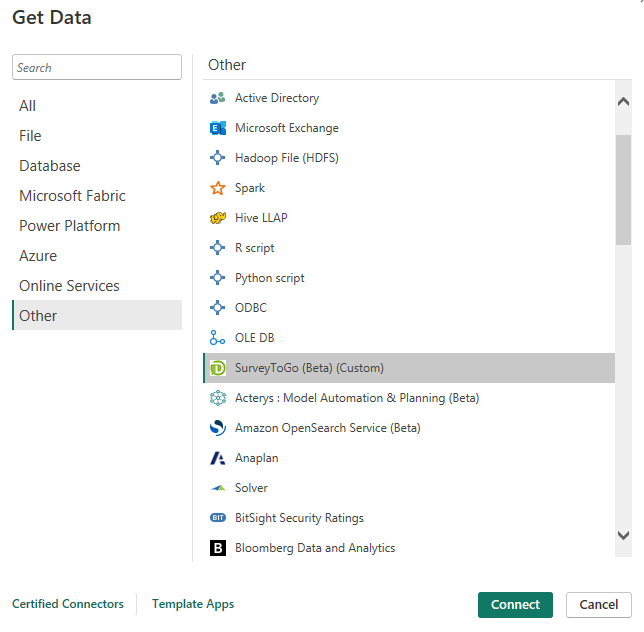This screenshot has height=632, width=644.
Task: Choose Bloomberg Data and Analytics label
Action: click(315, 548)
